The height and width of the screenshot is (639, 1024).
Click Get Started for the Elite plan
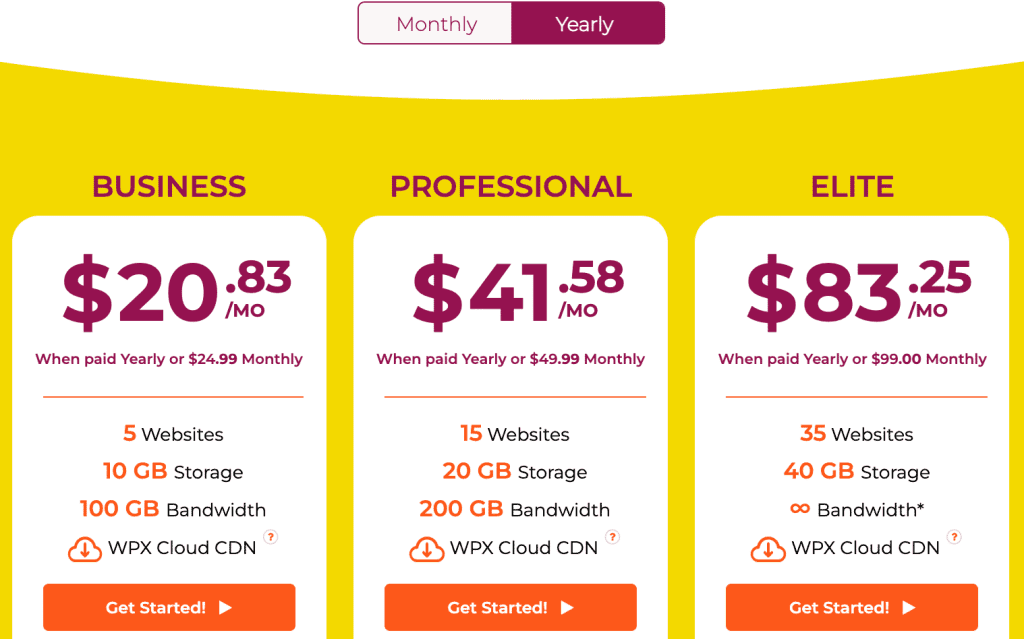(x=851, y=607)
